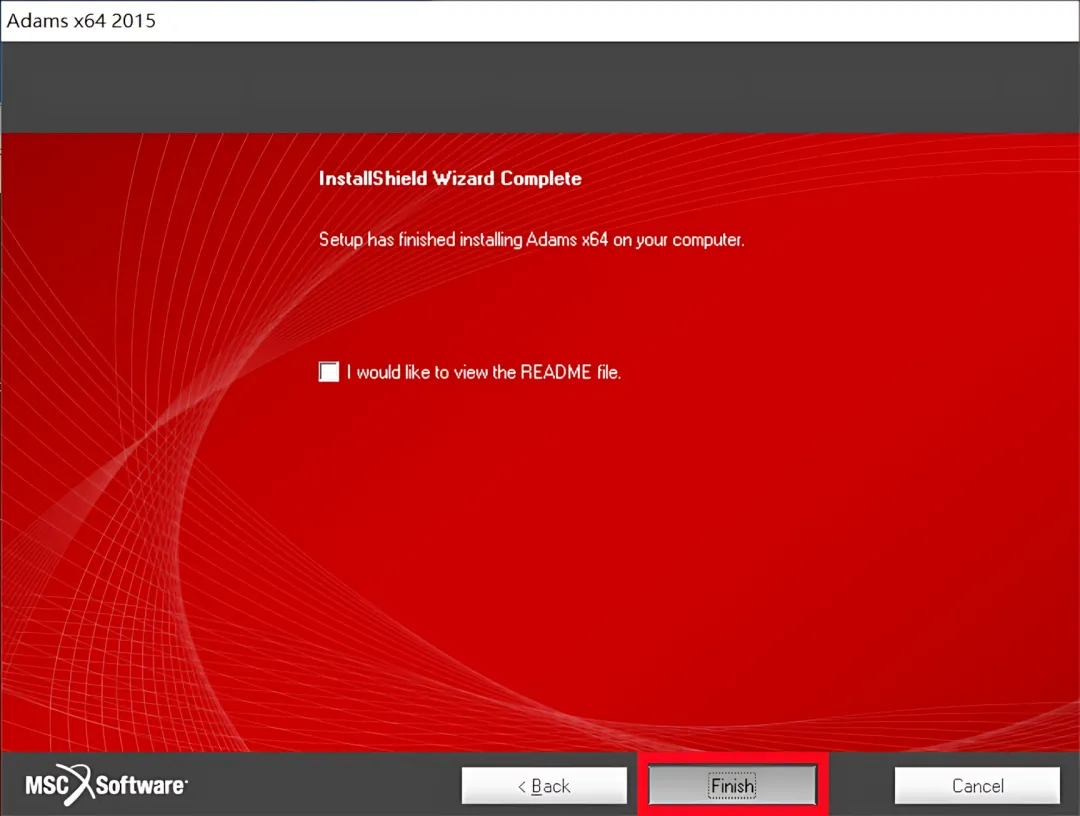Enable the view README file checkbox
Image resolution: width=1080 pixels, height=816 pixels.
(x=329, y=372)
